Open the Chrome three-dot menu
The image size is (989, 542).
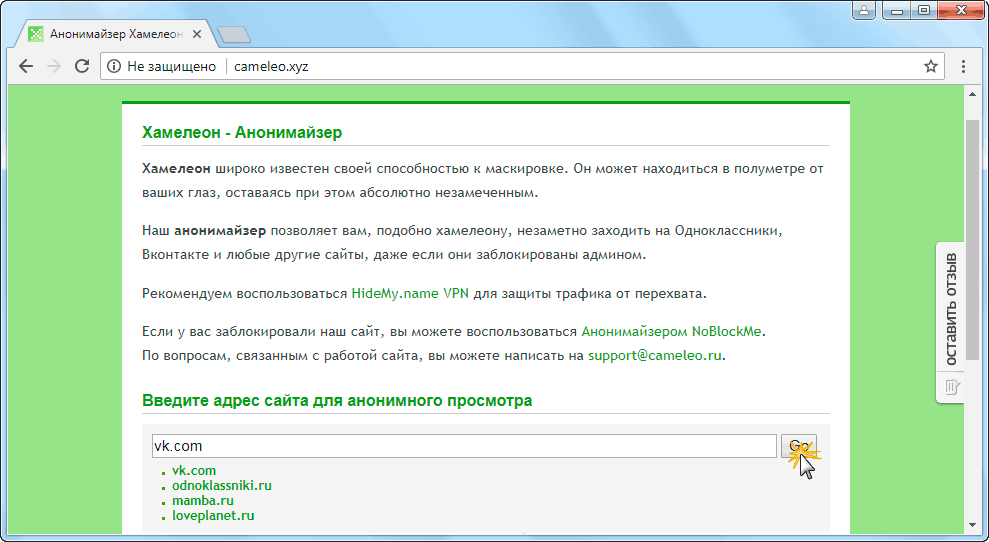[x=963, y=66]
